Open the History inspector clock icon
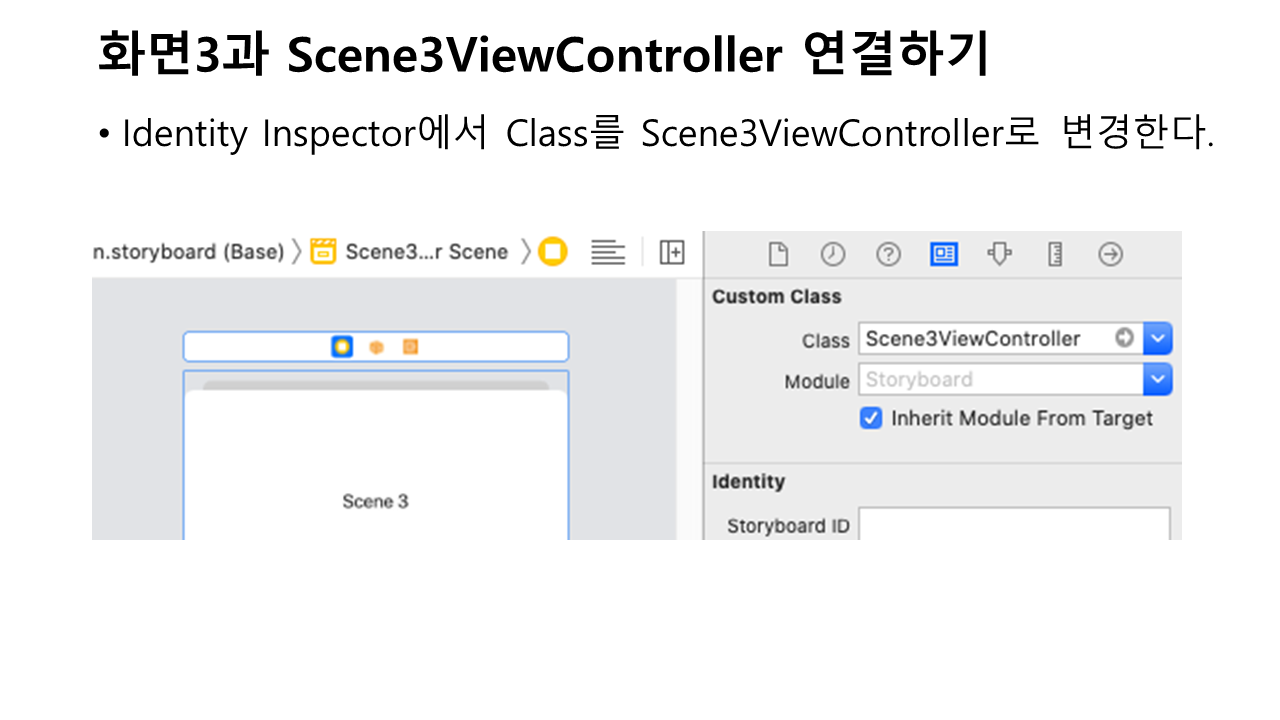The width and height of the screenshot is (1280, 720). tap(833, 255)
